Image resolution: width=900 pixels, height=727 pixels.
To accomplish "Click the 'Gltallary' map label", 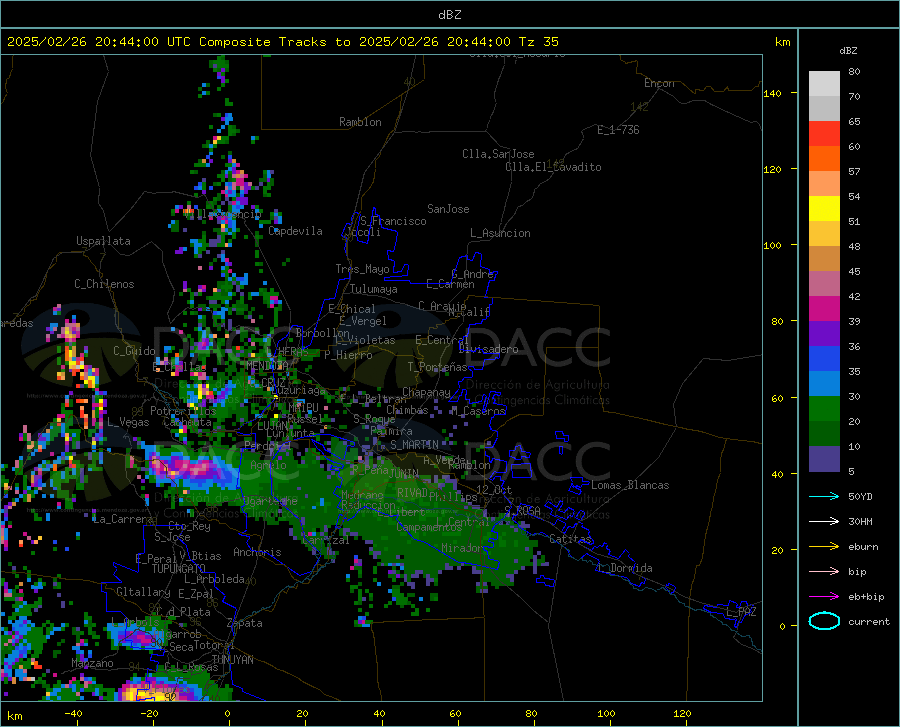I will pyautogui.click(x=143, y=592).
